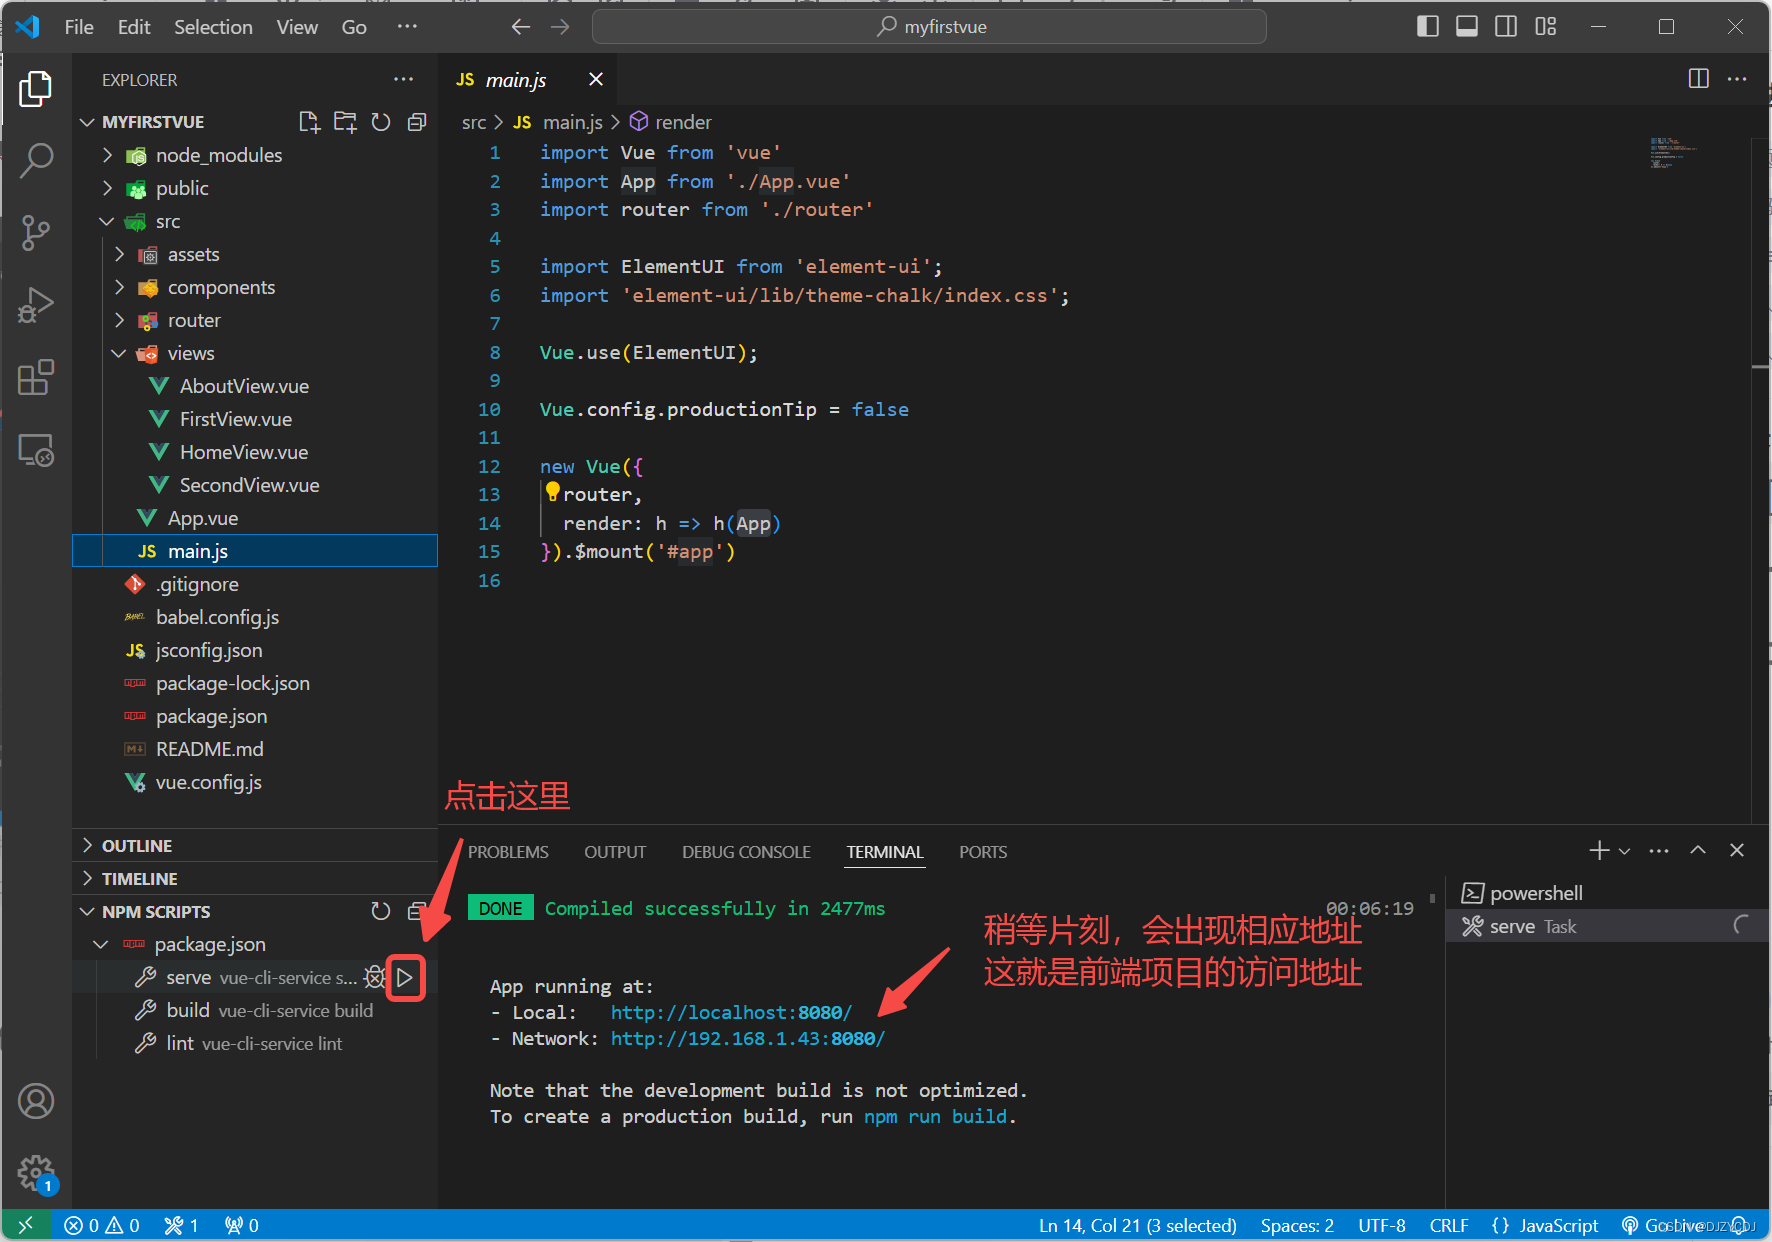Open the View menu
The image size is (1772, 1242).
click(x=297, y=27)
